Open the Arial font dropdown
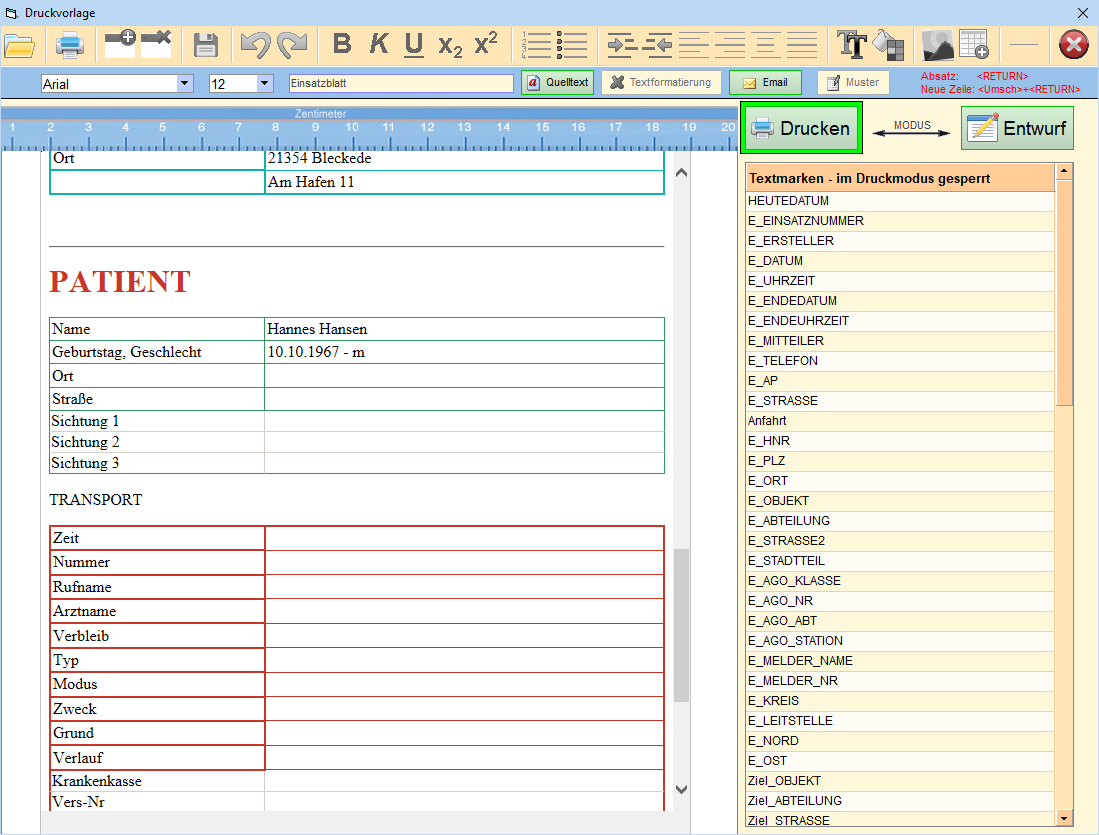The width and height of the screenshot is (1099, 835). click(184, 84)
